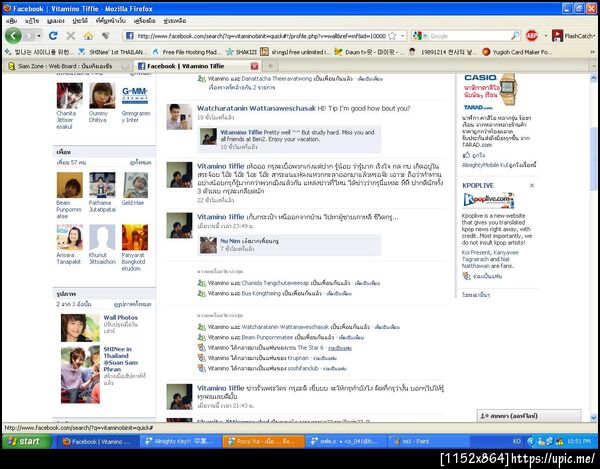This screenshot has height=469, width=600.
Task: Open Panyarat Bongkotd's friend photo
Action: point(135,237)
